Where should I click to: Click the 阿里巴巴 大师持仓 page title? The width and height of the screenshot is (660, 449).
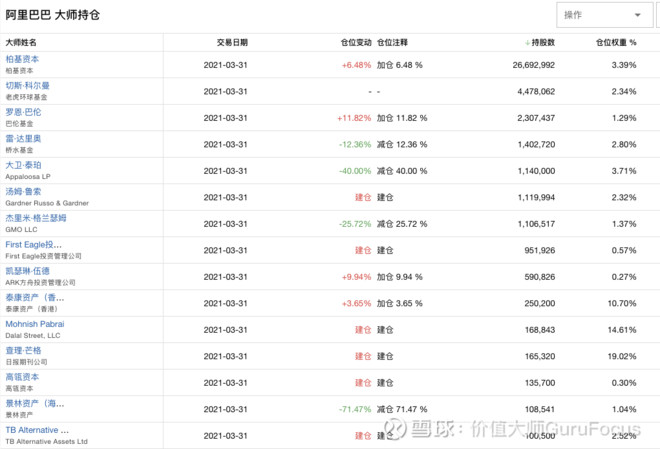53,16
